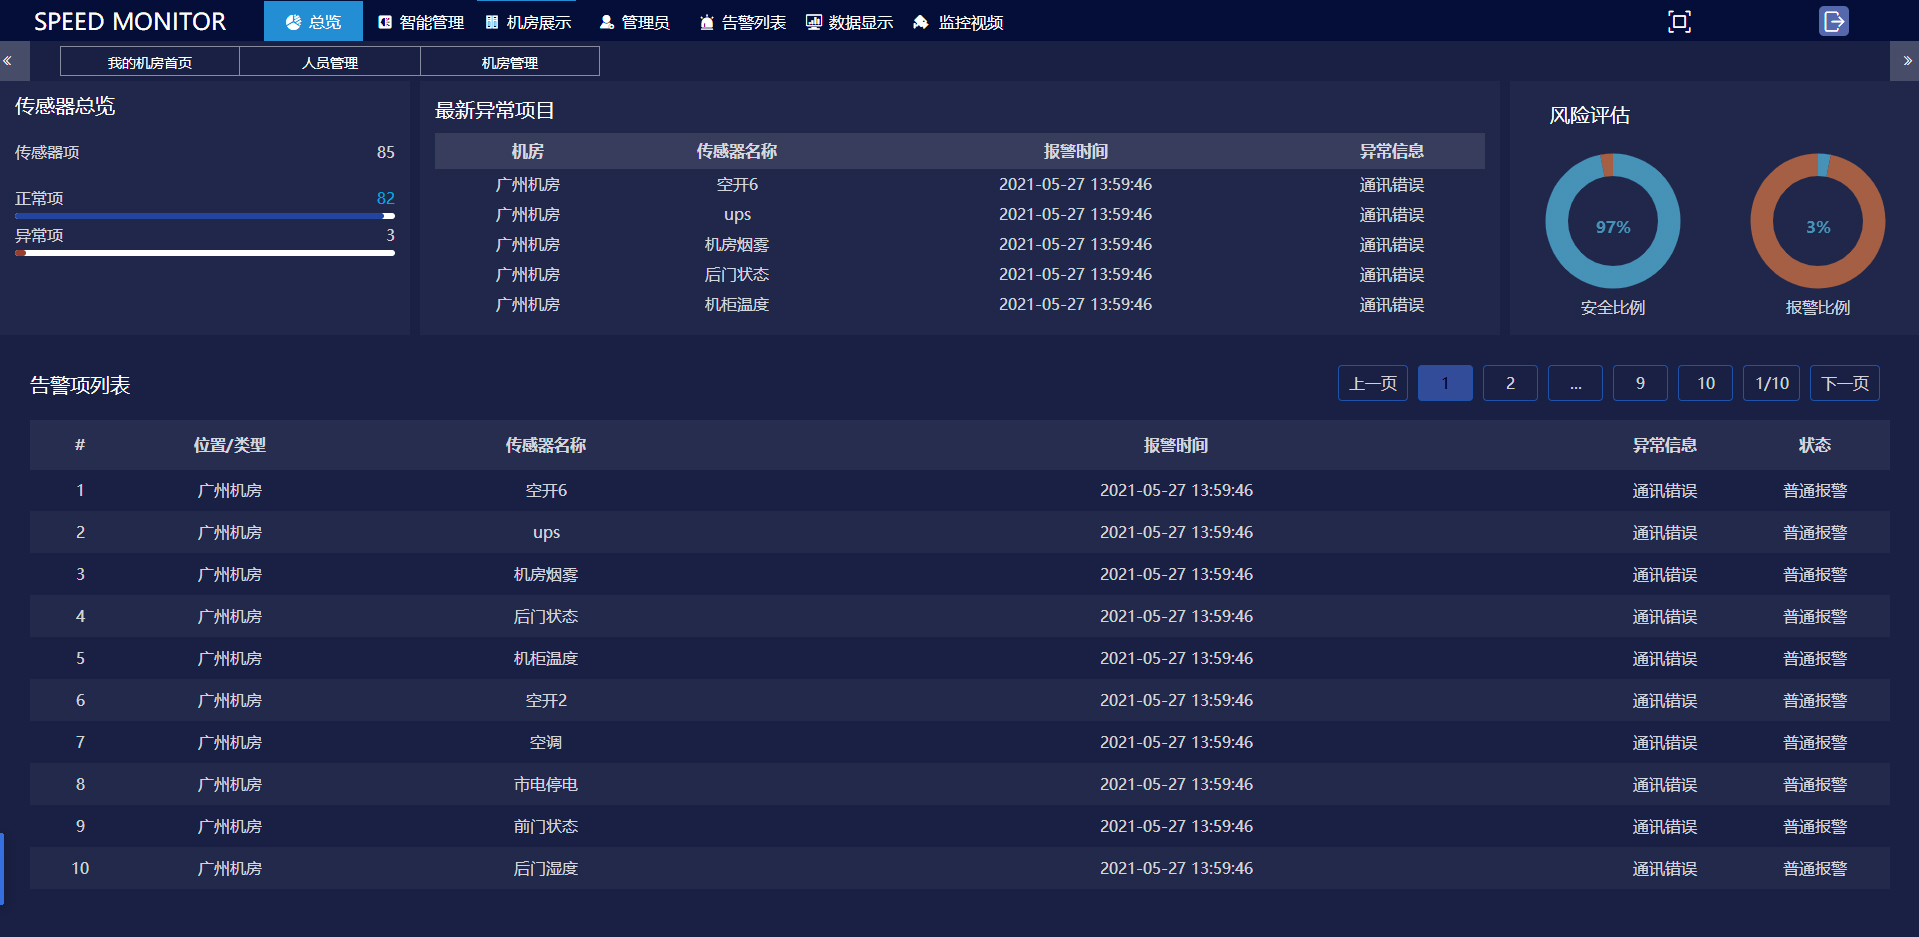Go to 机房展示 navigation item
The image size is (1919, 937).
pyautogui.click(x=528, y=22)
